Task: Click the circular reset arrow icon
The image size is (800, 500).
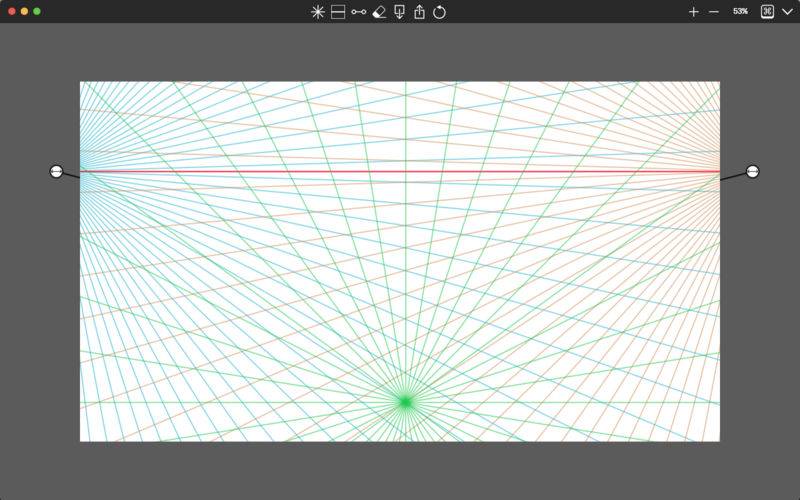Action: pos(439,12)
